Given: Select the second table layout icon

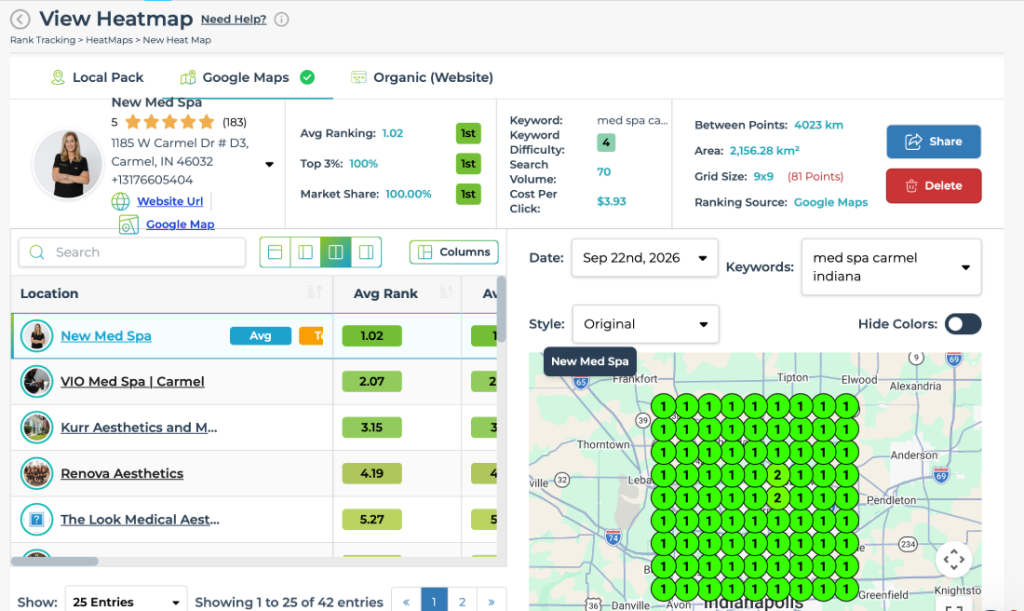Looking at the screenshot, I should click(305, 252).
